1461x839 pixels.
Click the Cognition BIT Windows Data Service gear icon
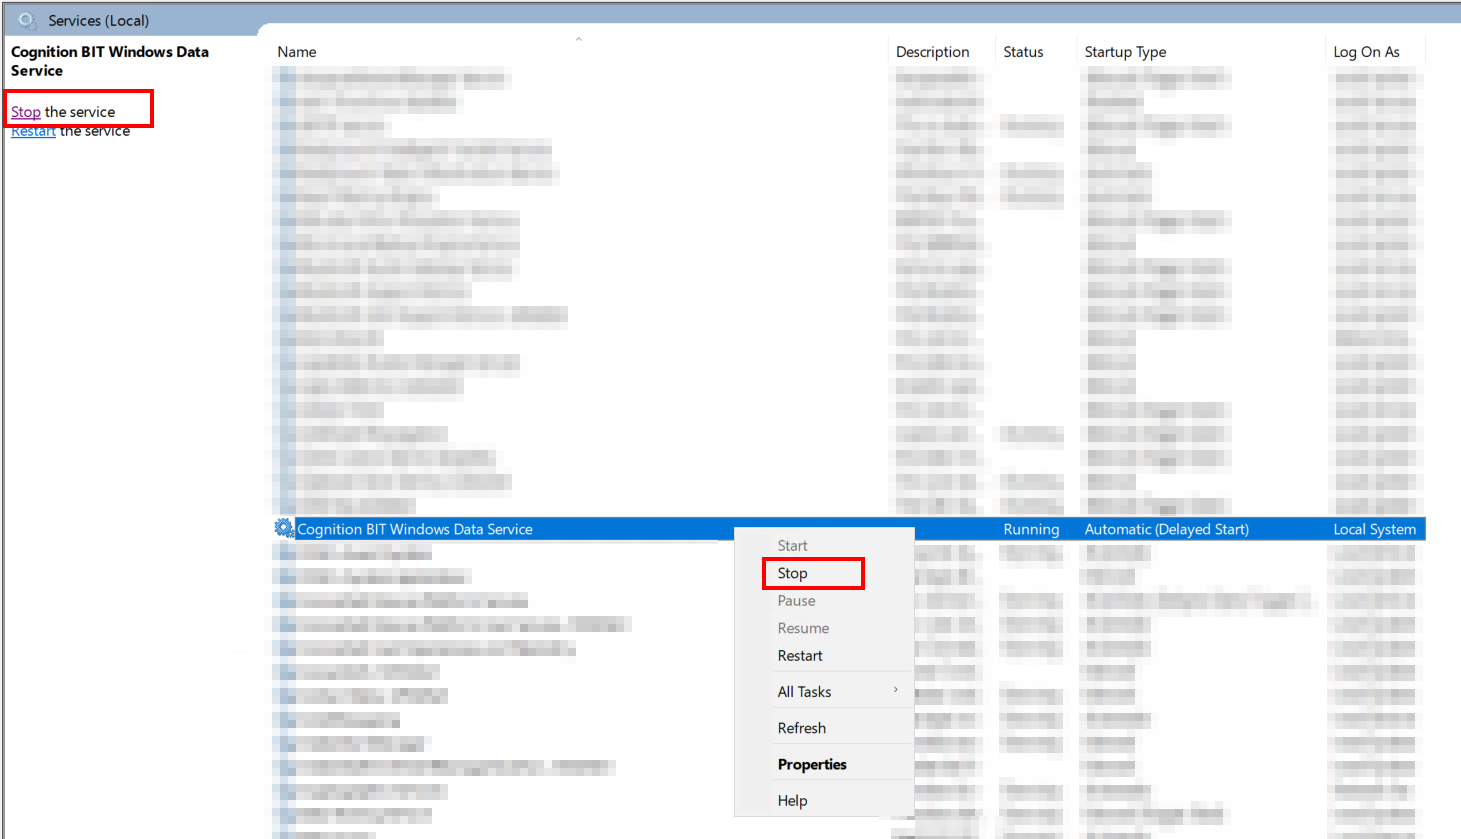[x=284, y=528]
